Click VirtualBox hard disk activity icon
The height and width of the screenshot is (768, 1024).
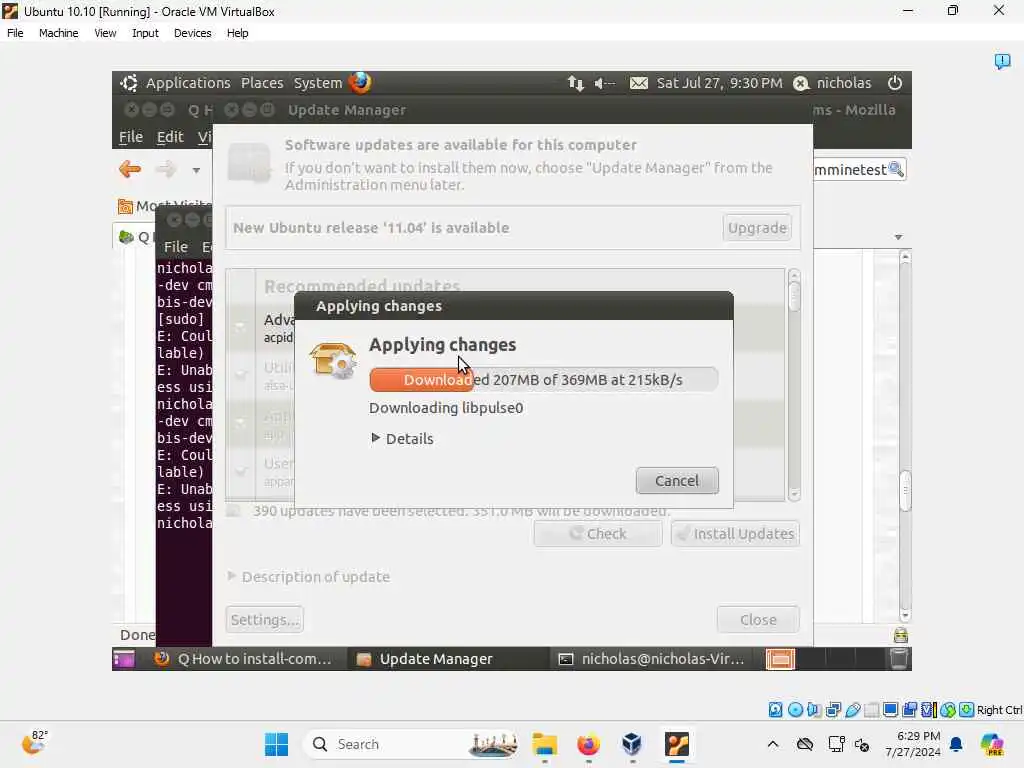(x=775, y=710)
